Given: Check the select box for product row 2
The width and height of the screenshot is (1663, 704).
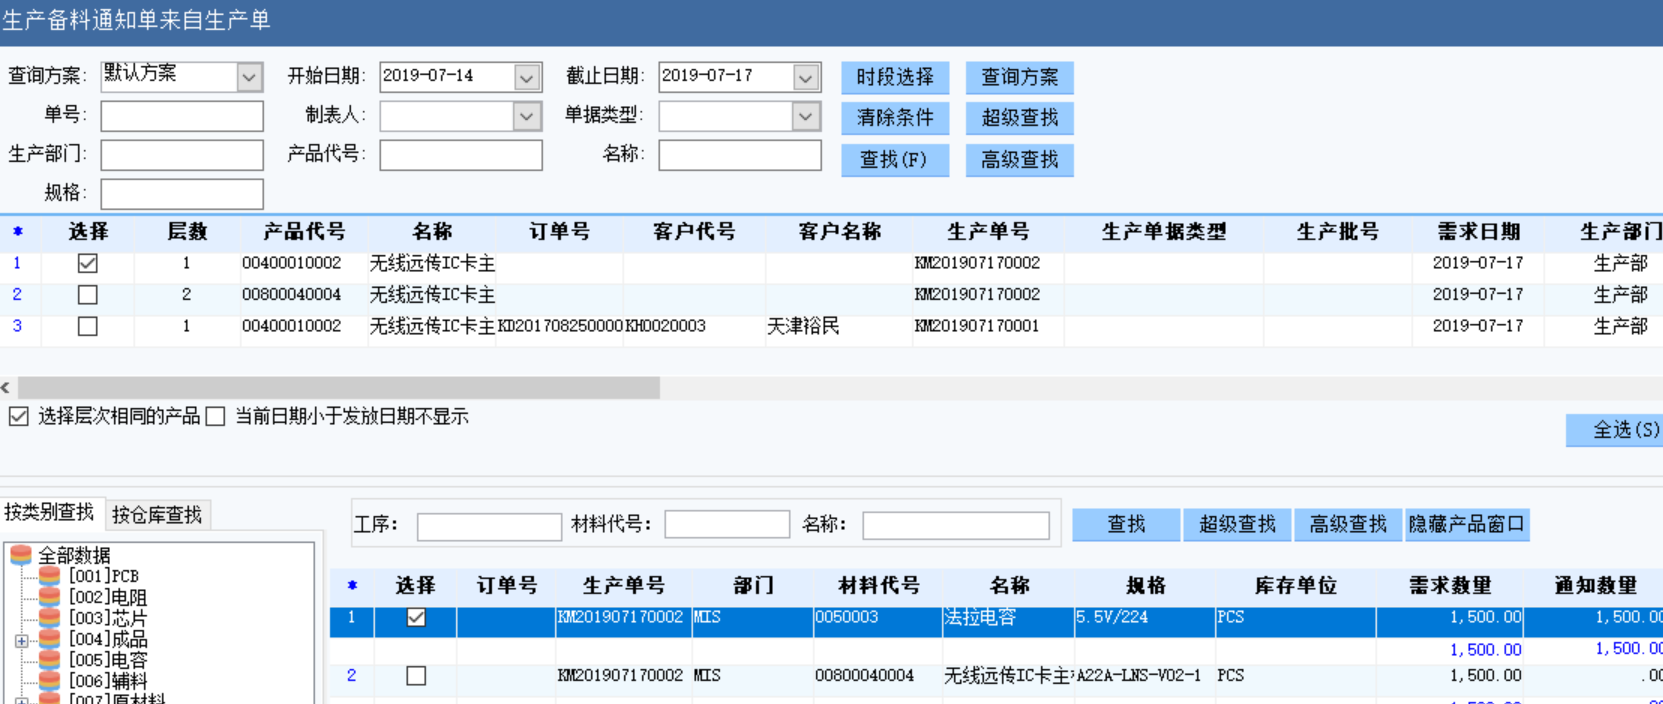Looking at the screenshot, I should [x=88, y=295].
